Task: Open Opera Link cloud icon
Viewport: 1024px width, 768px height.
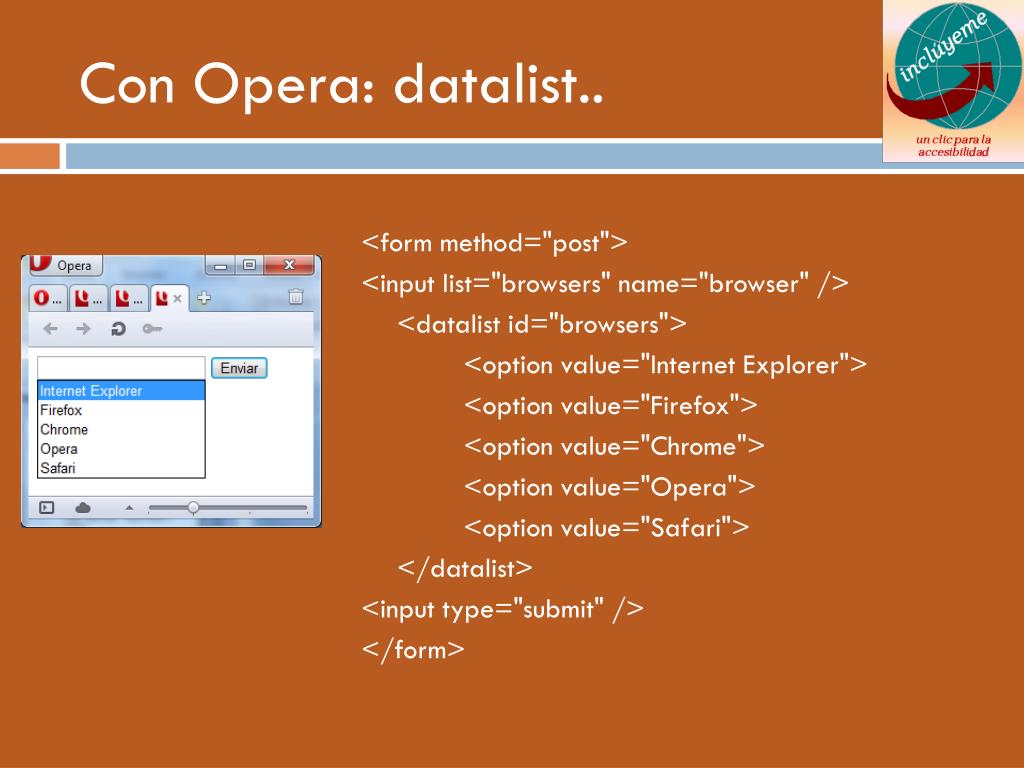Action: pyautogui.click(x=83, y=507)
